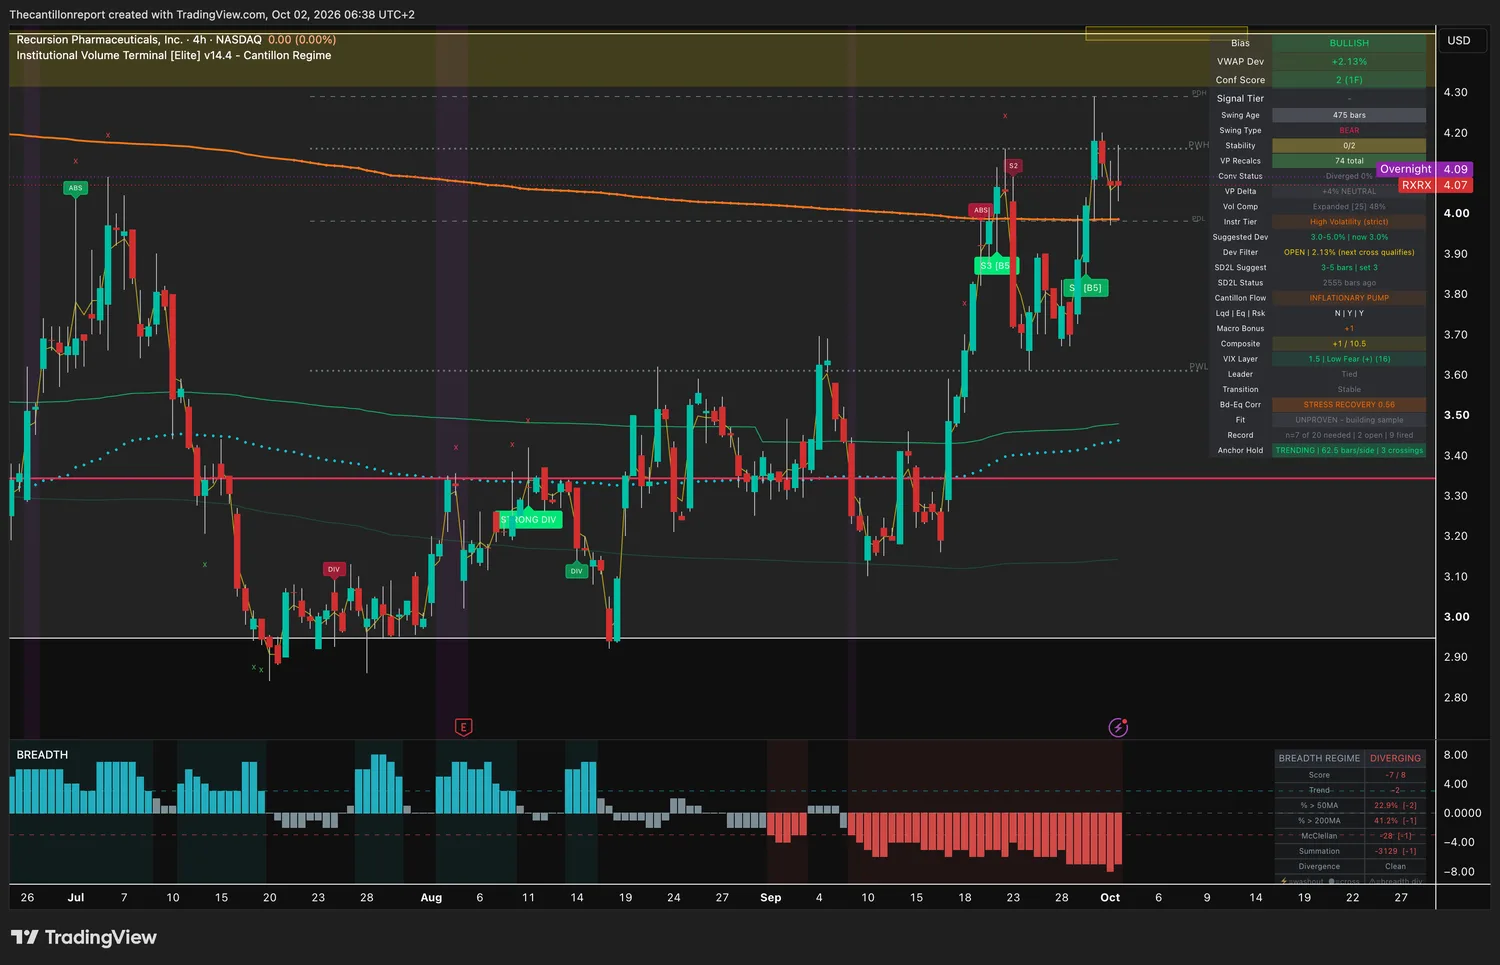1500x965 pixels.
Task: Click the Summation -3129 value
Action: pyautogui.click(x=1395, y=851)
